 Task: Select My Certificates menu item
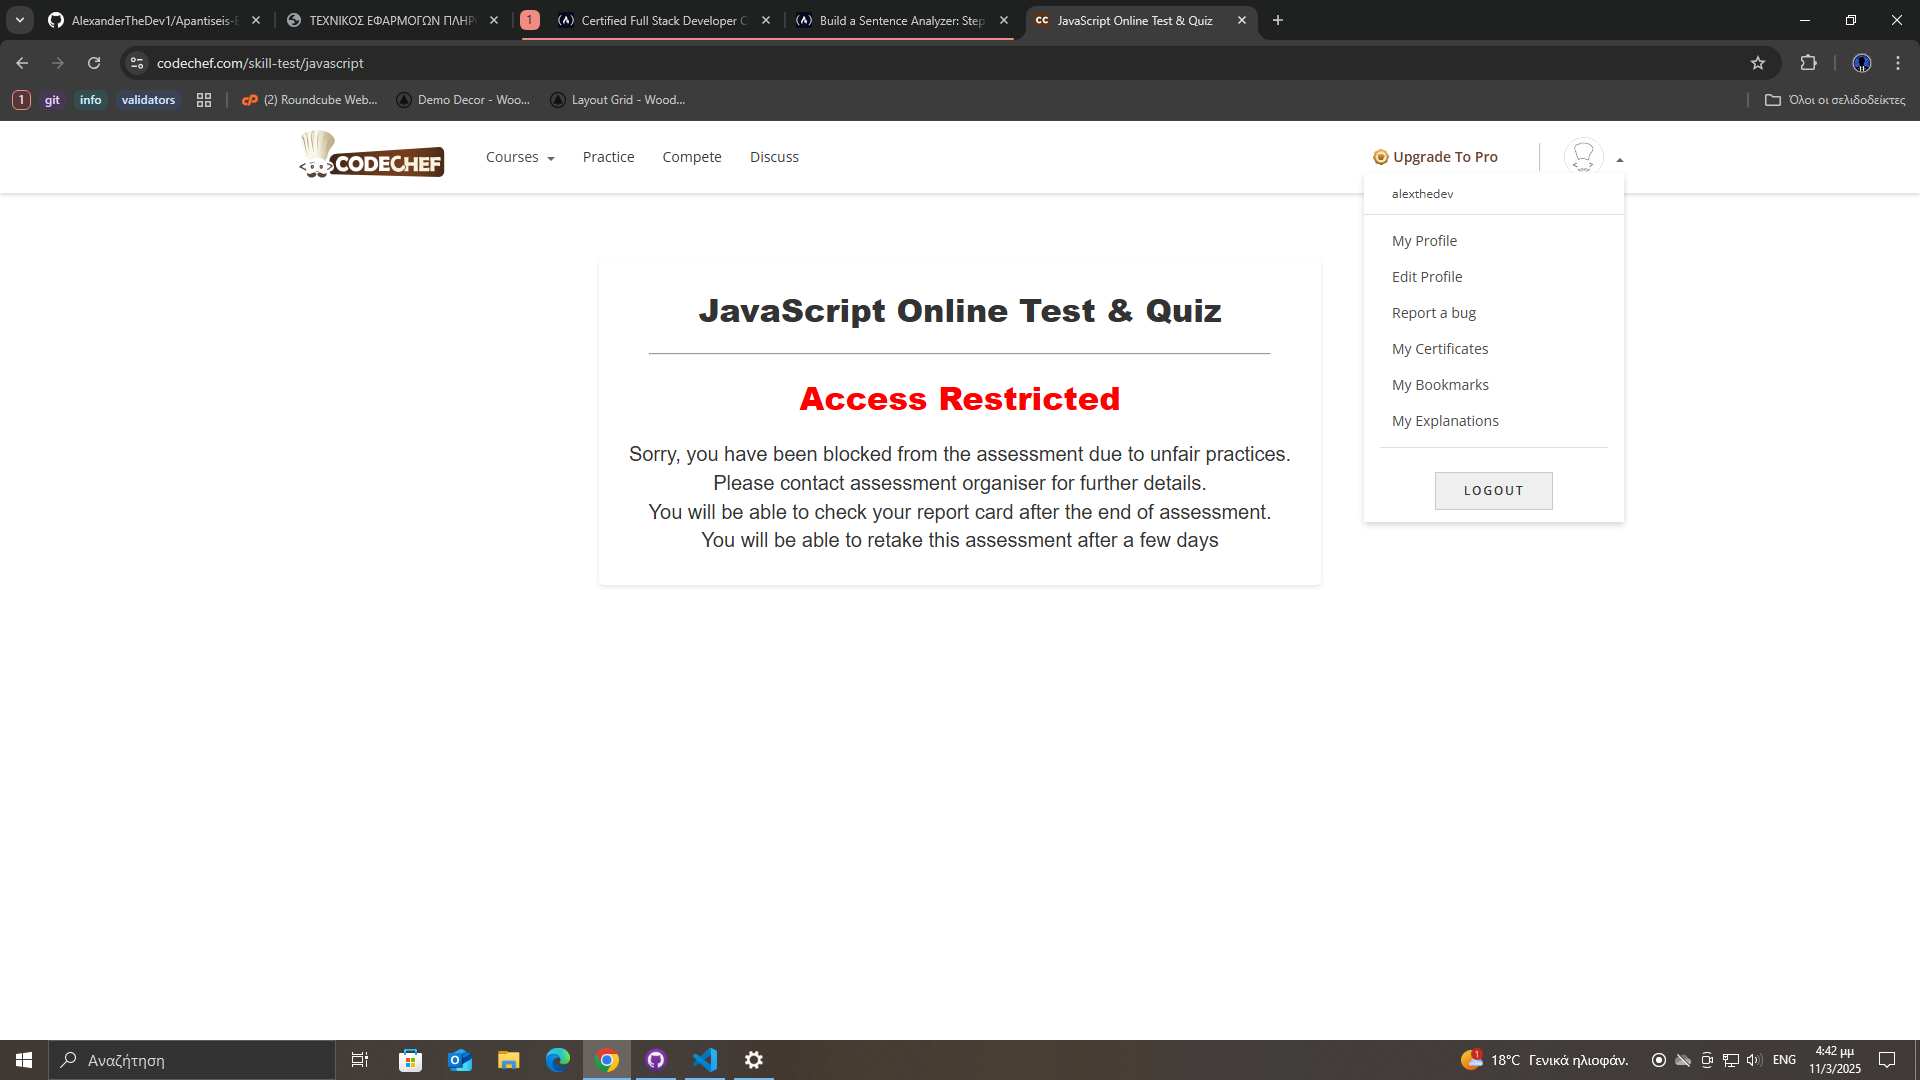click(1440, 349)
